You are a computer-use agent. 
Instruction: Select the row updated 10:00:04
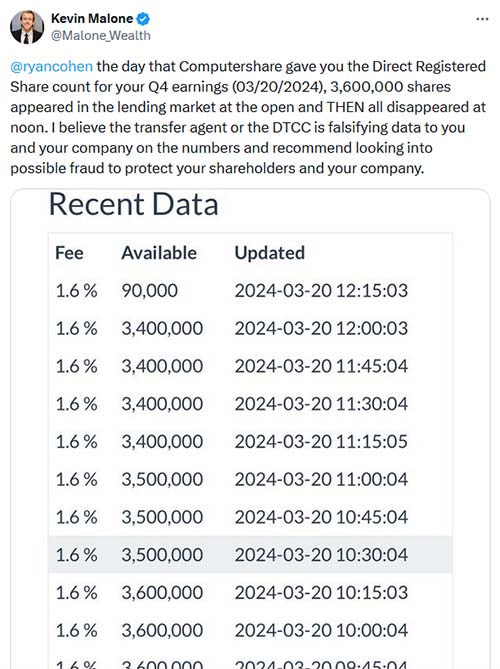pyautogui.click(x=250, y=630)
